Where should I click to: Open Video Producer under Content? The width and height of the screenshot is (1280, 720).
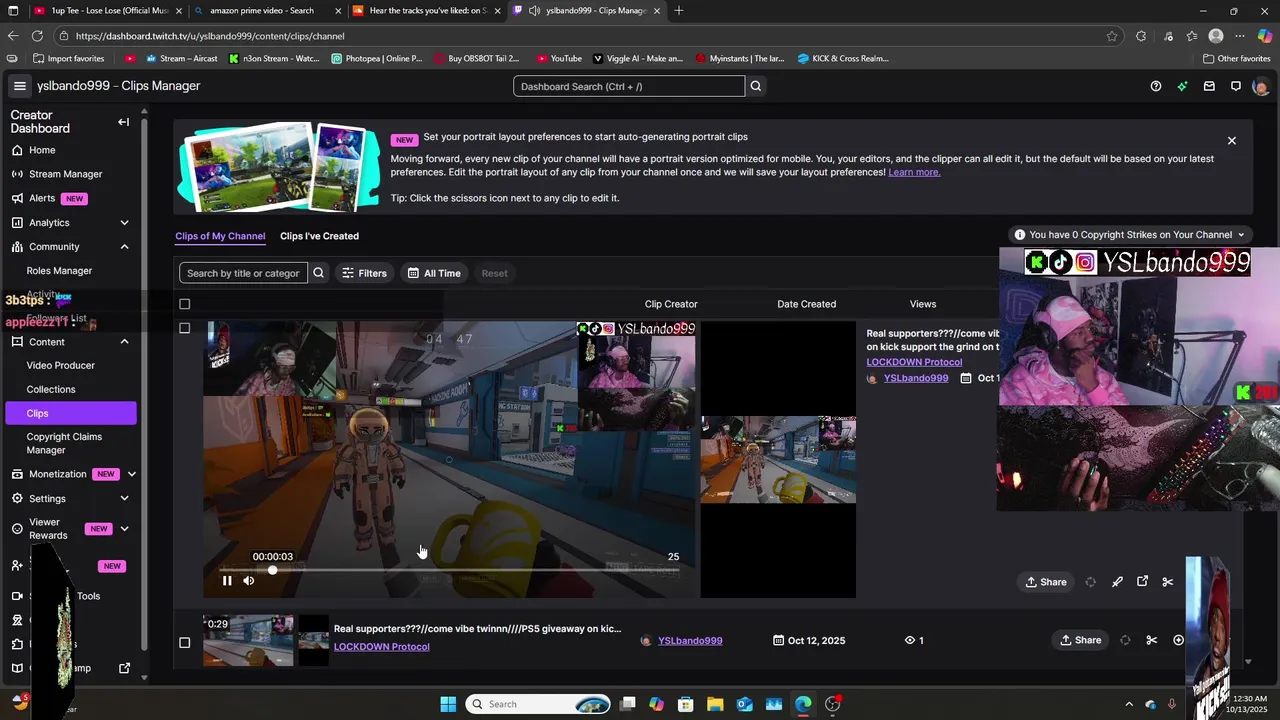pyautogui.click(x=60, y=365)
